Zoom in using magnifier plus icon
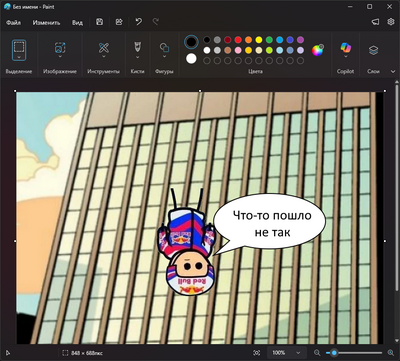The height and width of the screenshot is (361, 400). [x=391, y=353]
